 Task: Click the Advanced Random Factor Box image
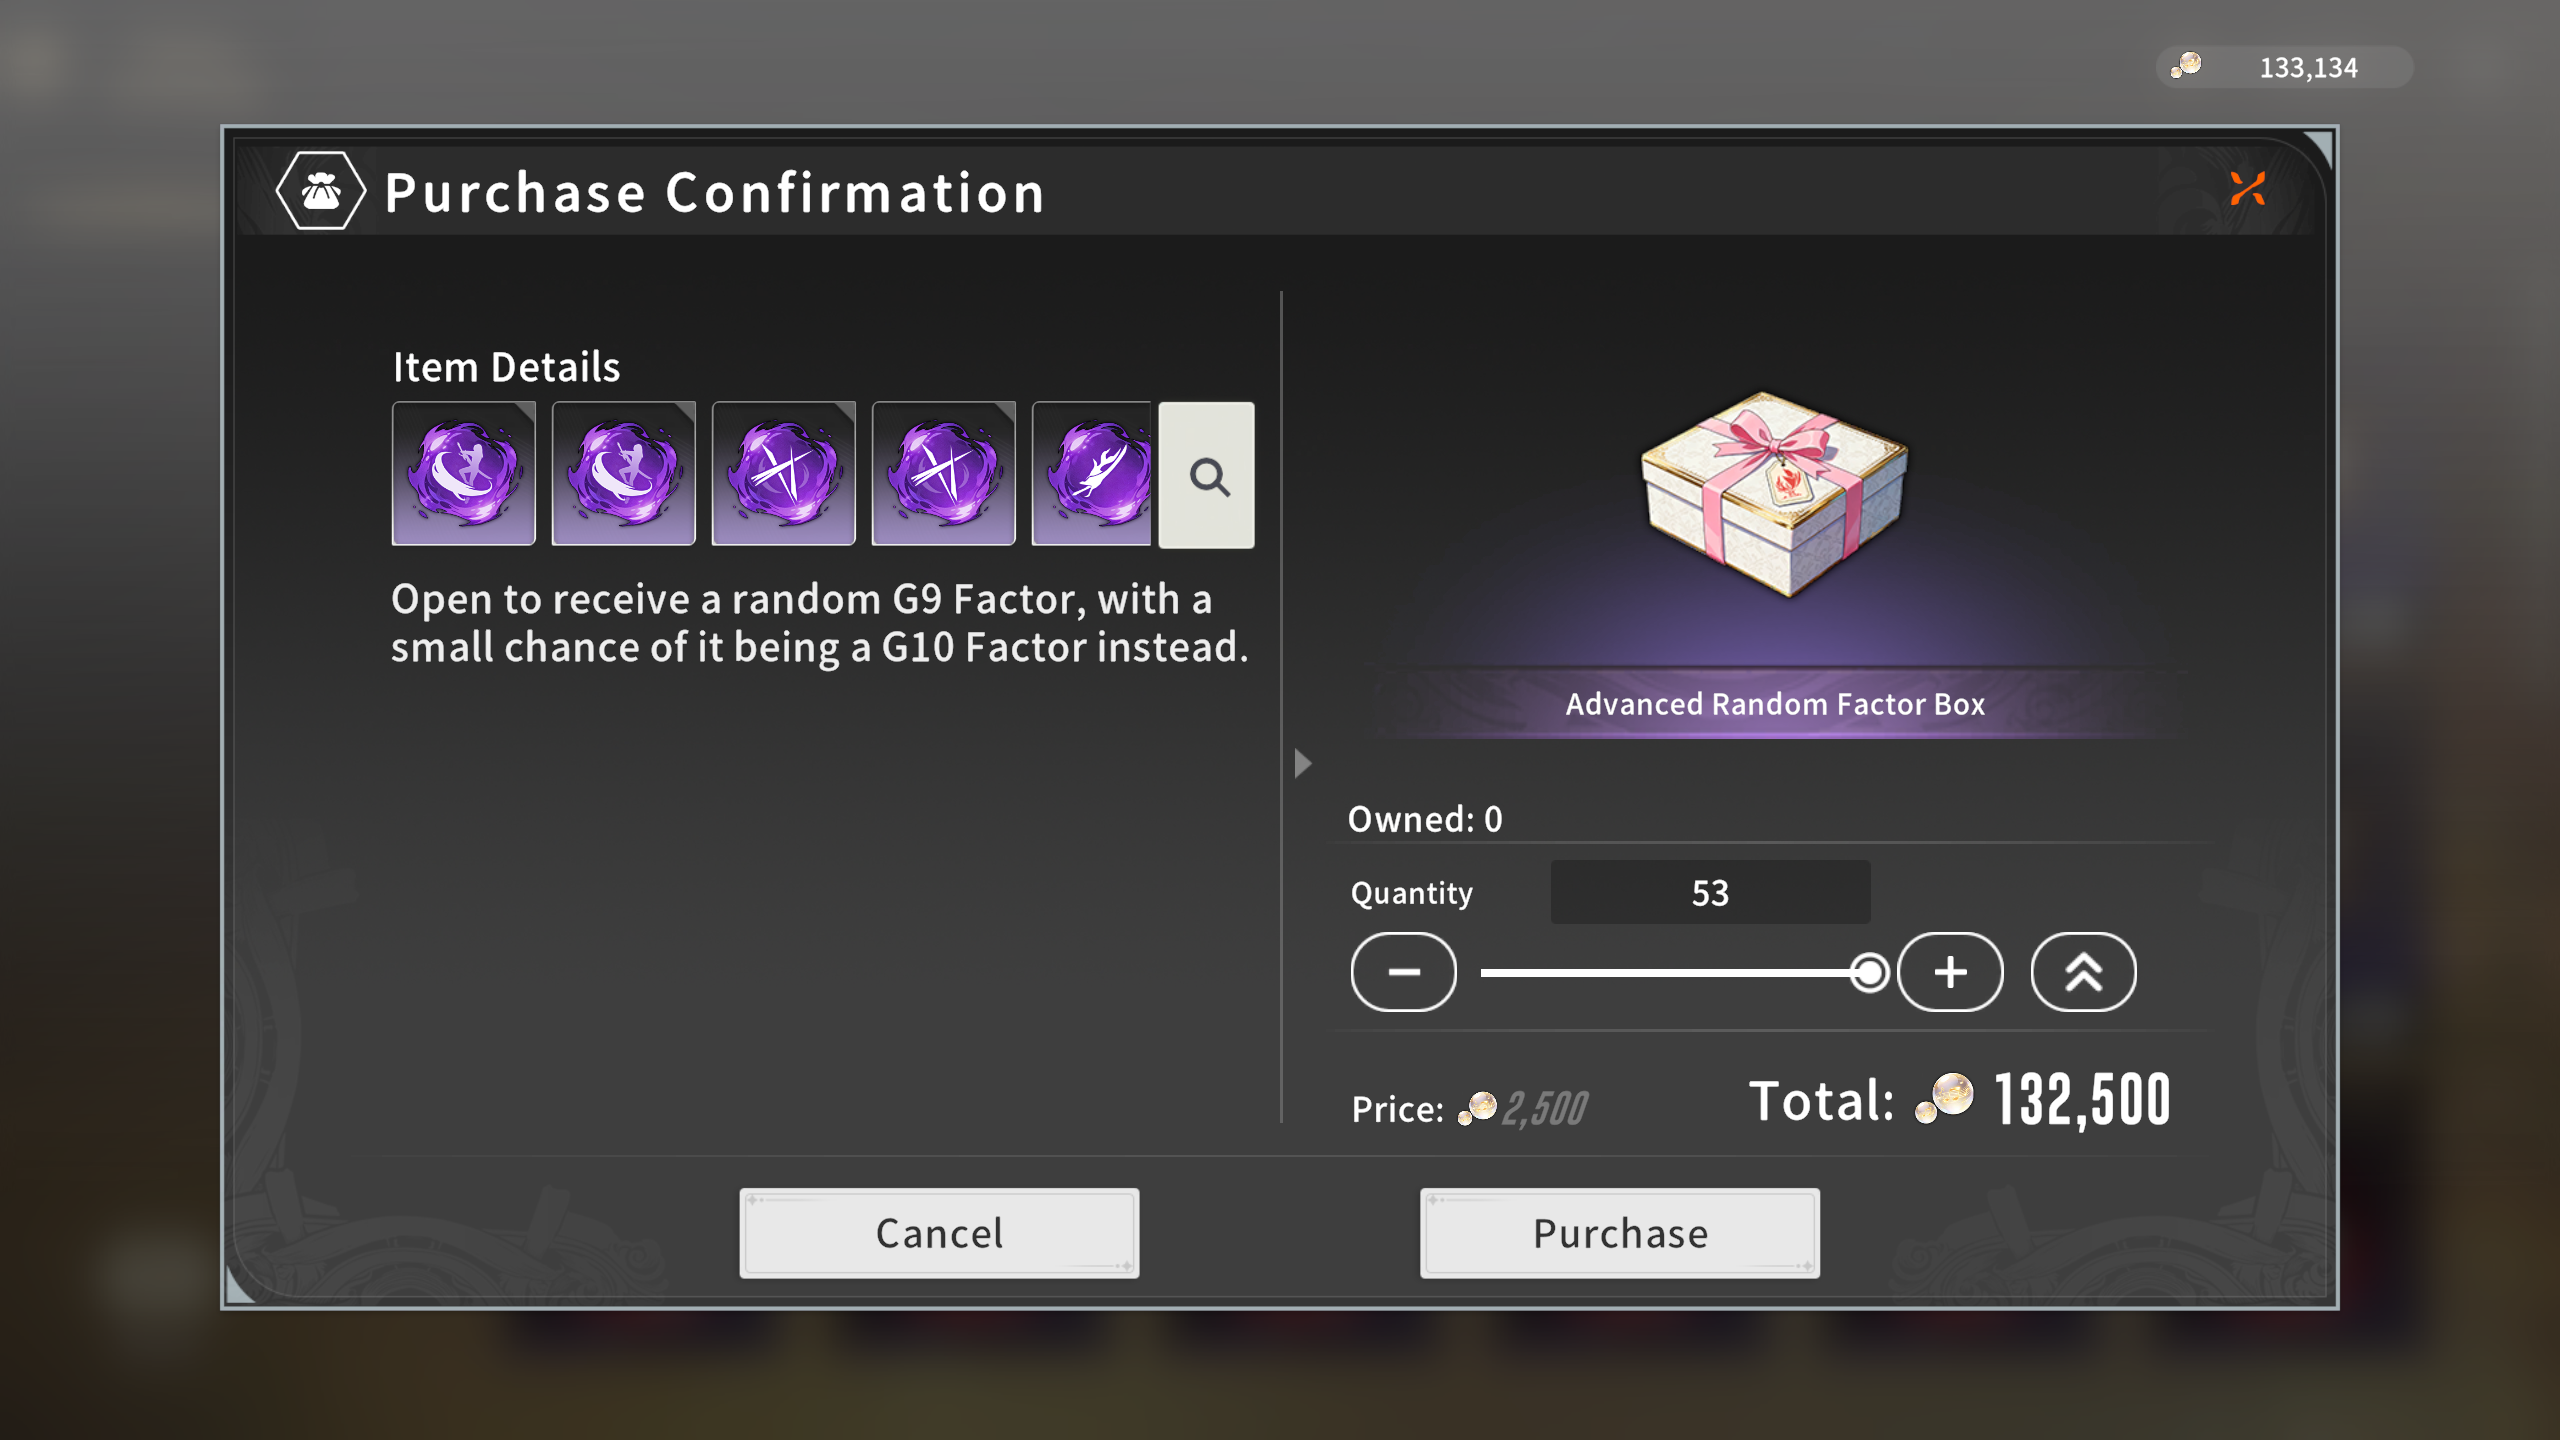coord(1775,494)
